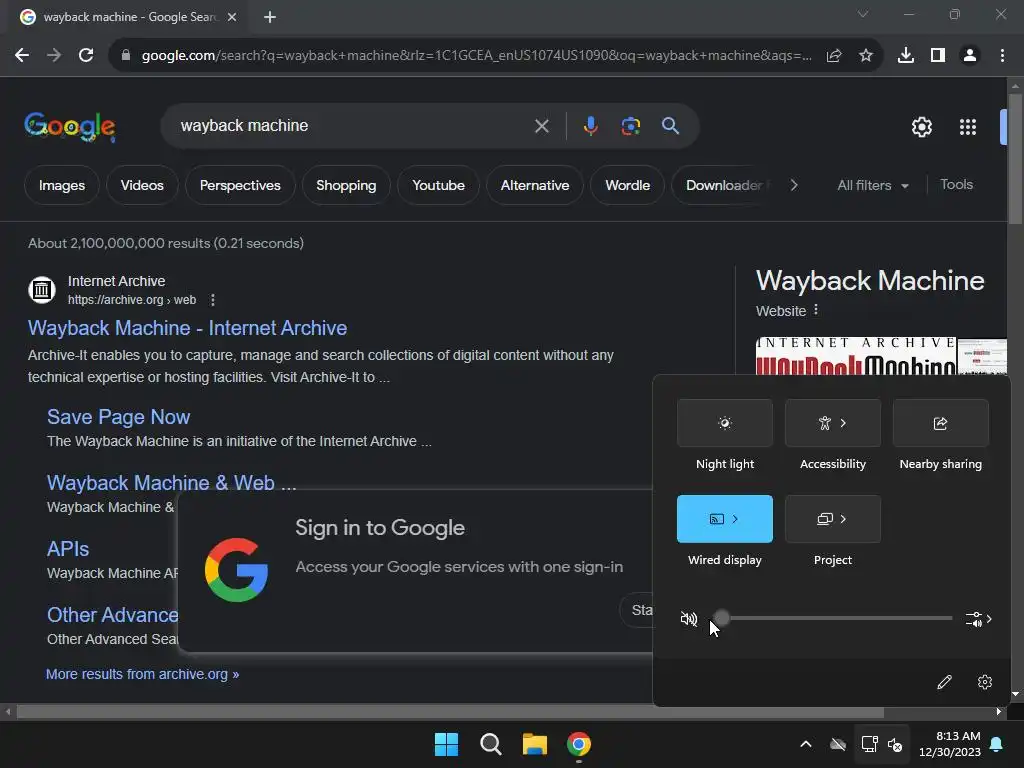Filter results by Videos
Image resolution: width=1024 pixels, height=768 pixels.
pos(142,185)
